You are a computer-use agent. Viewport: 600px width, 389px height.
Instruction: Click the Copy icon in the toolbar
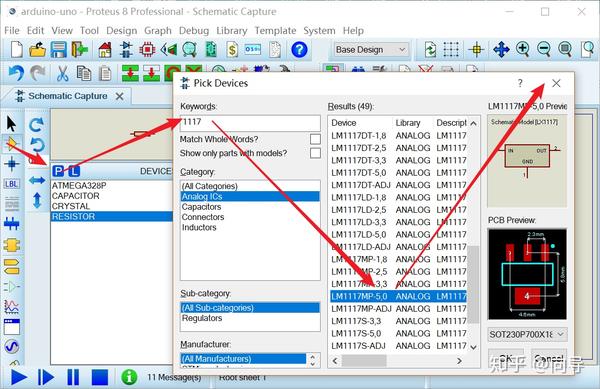[x=83, y=73]
